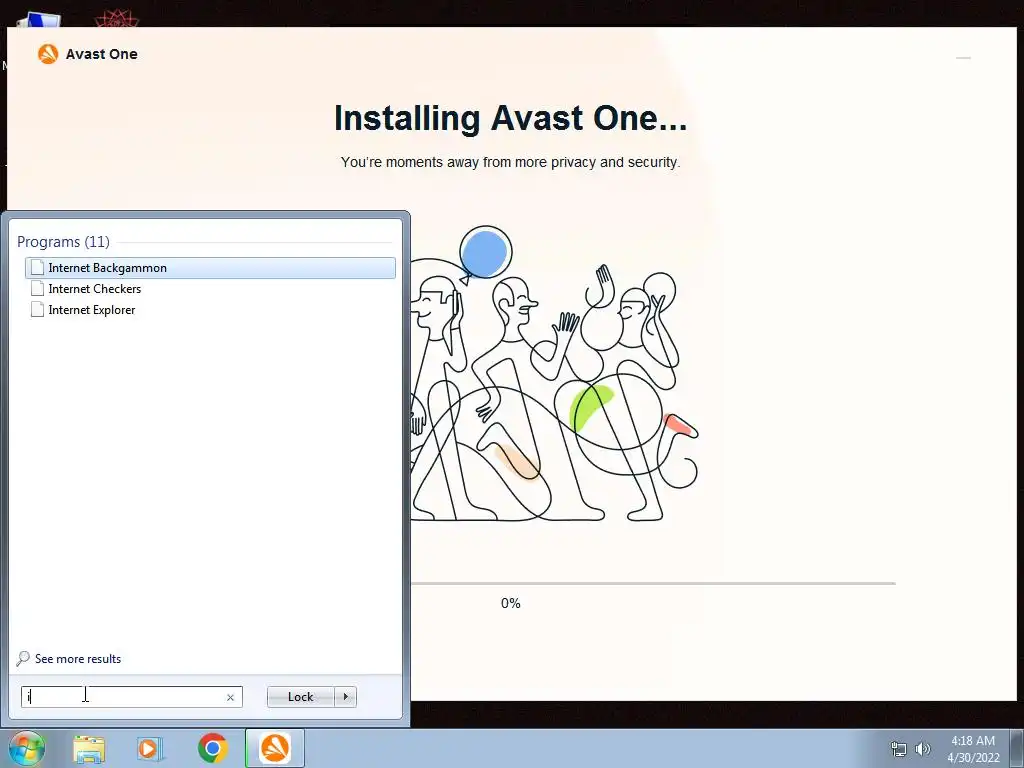Click the Lock button

[300, 697]
